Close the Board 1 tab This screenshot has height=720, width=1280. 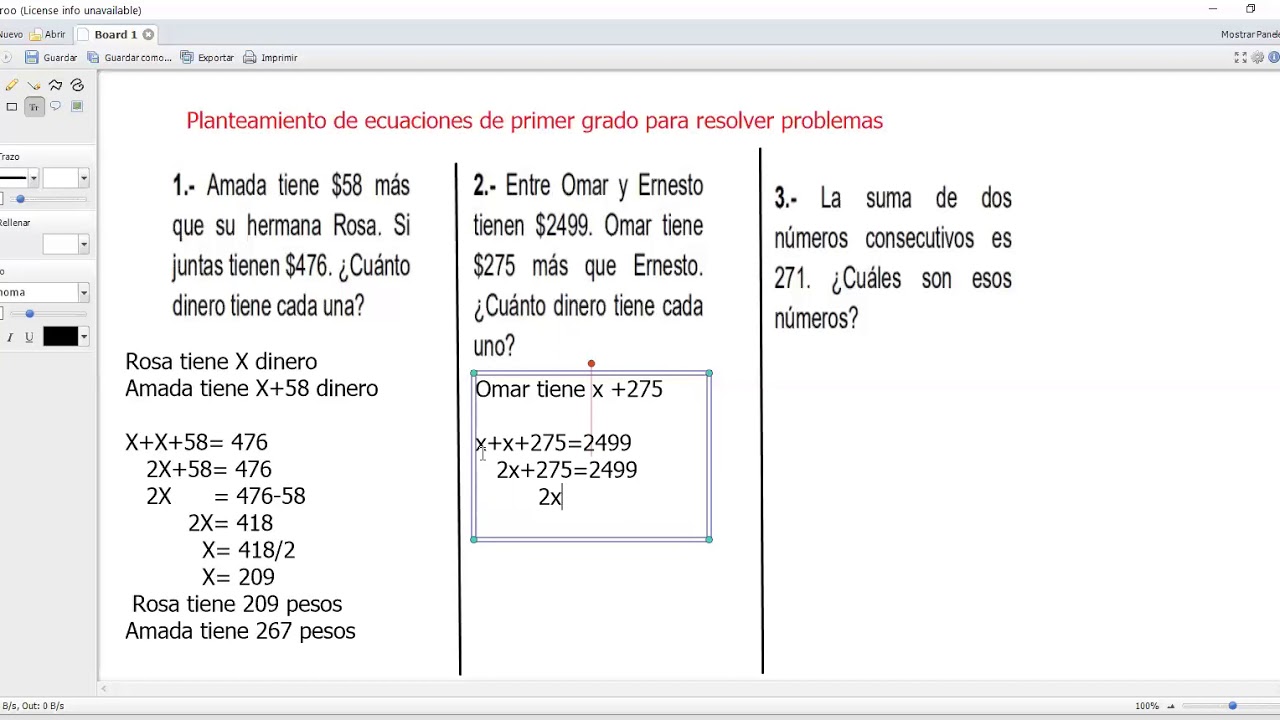point(148,34)
